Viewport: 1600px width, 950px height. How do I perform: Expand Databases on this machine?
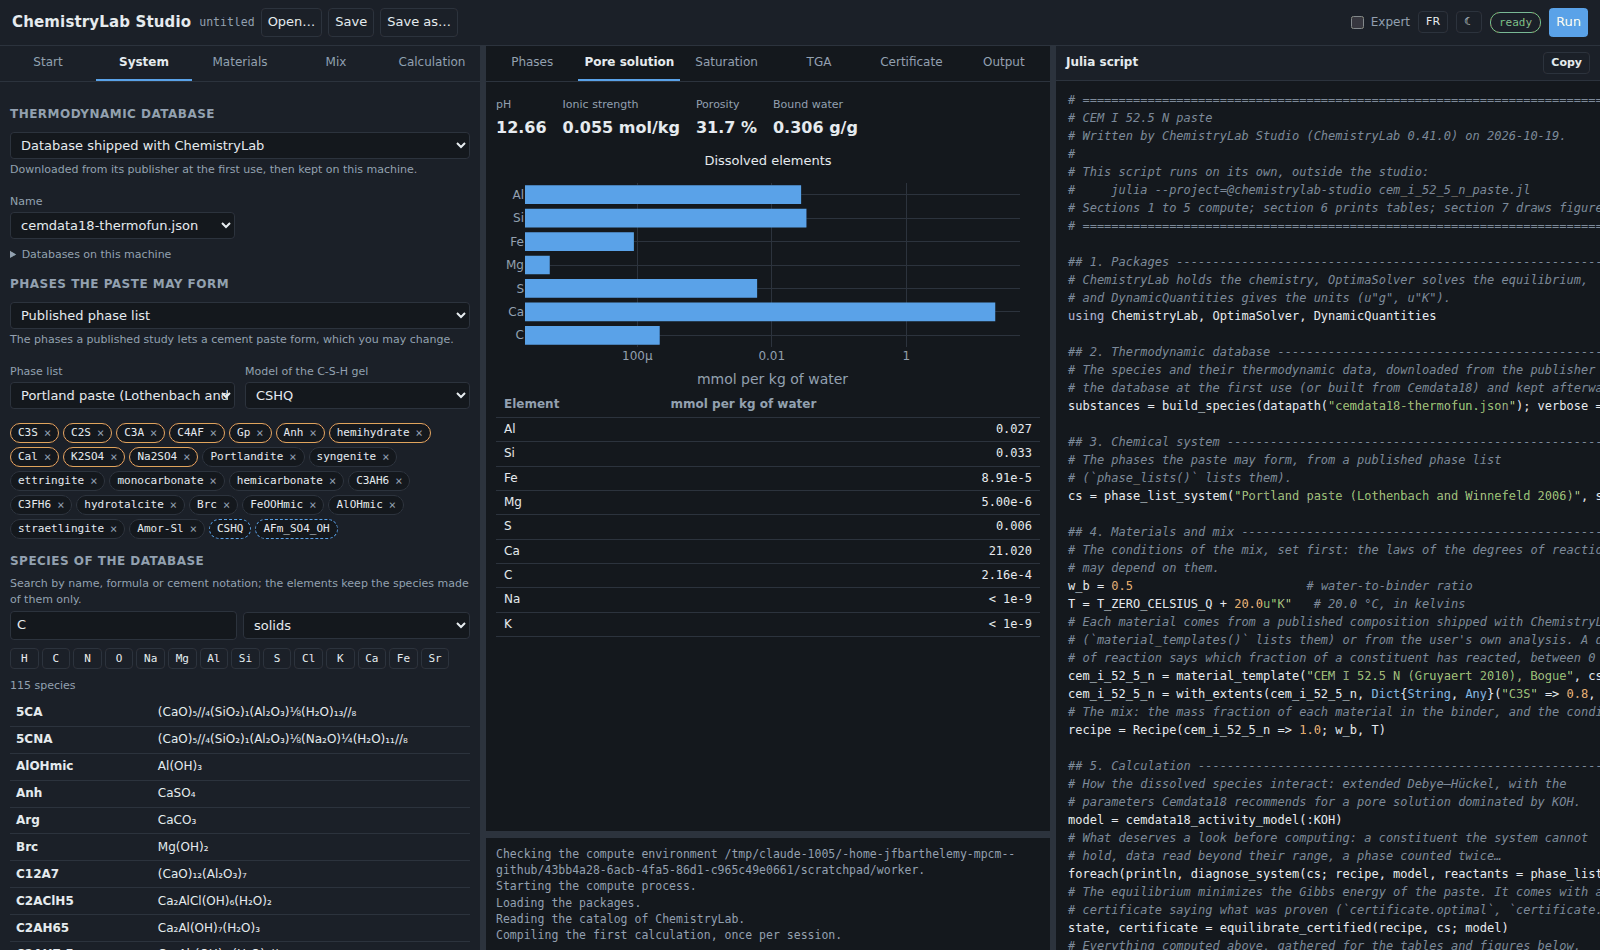(91, 254)
